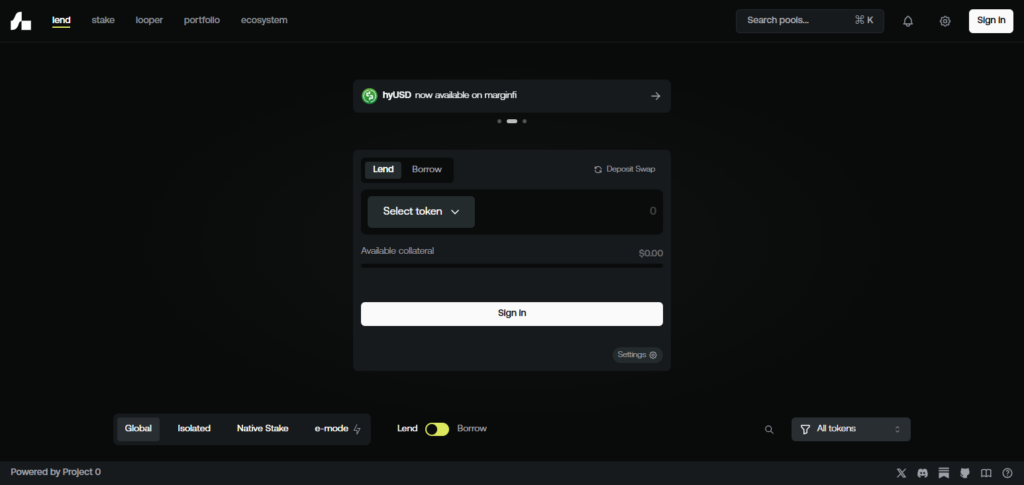Open the X (Twitter) link icon

[x=902, y=472]
